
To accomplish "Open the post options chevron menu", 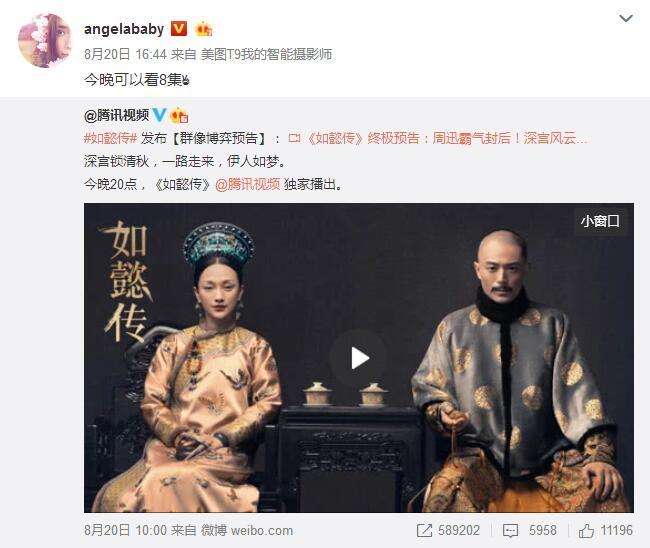I will (x=626, y=18).
